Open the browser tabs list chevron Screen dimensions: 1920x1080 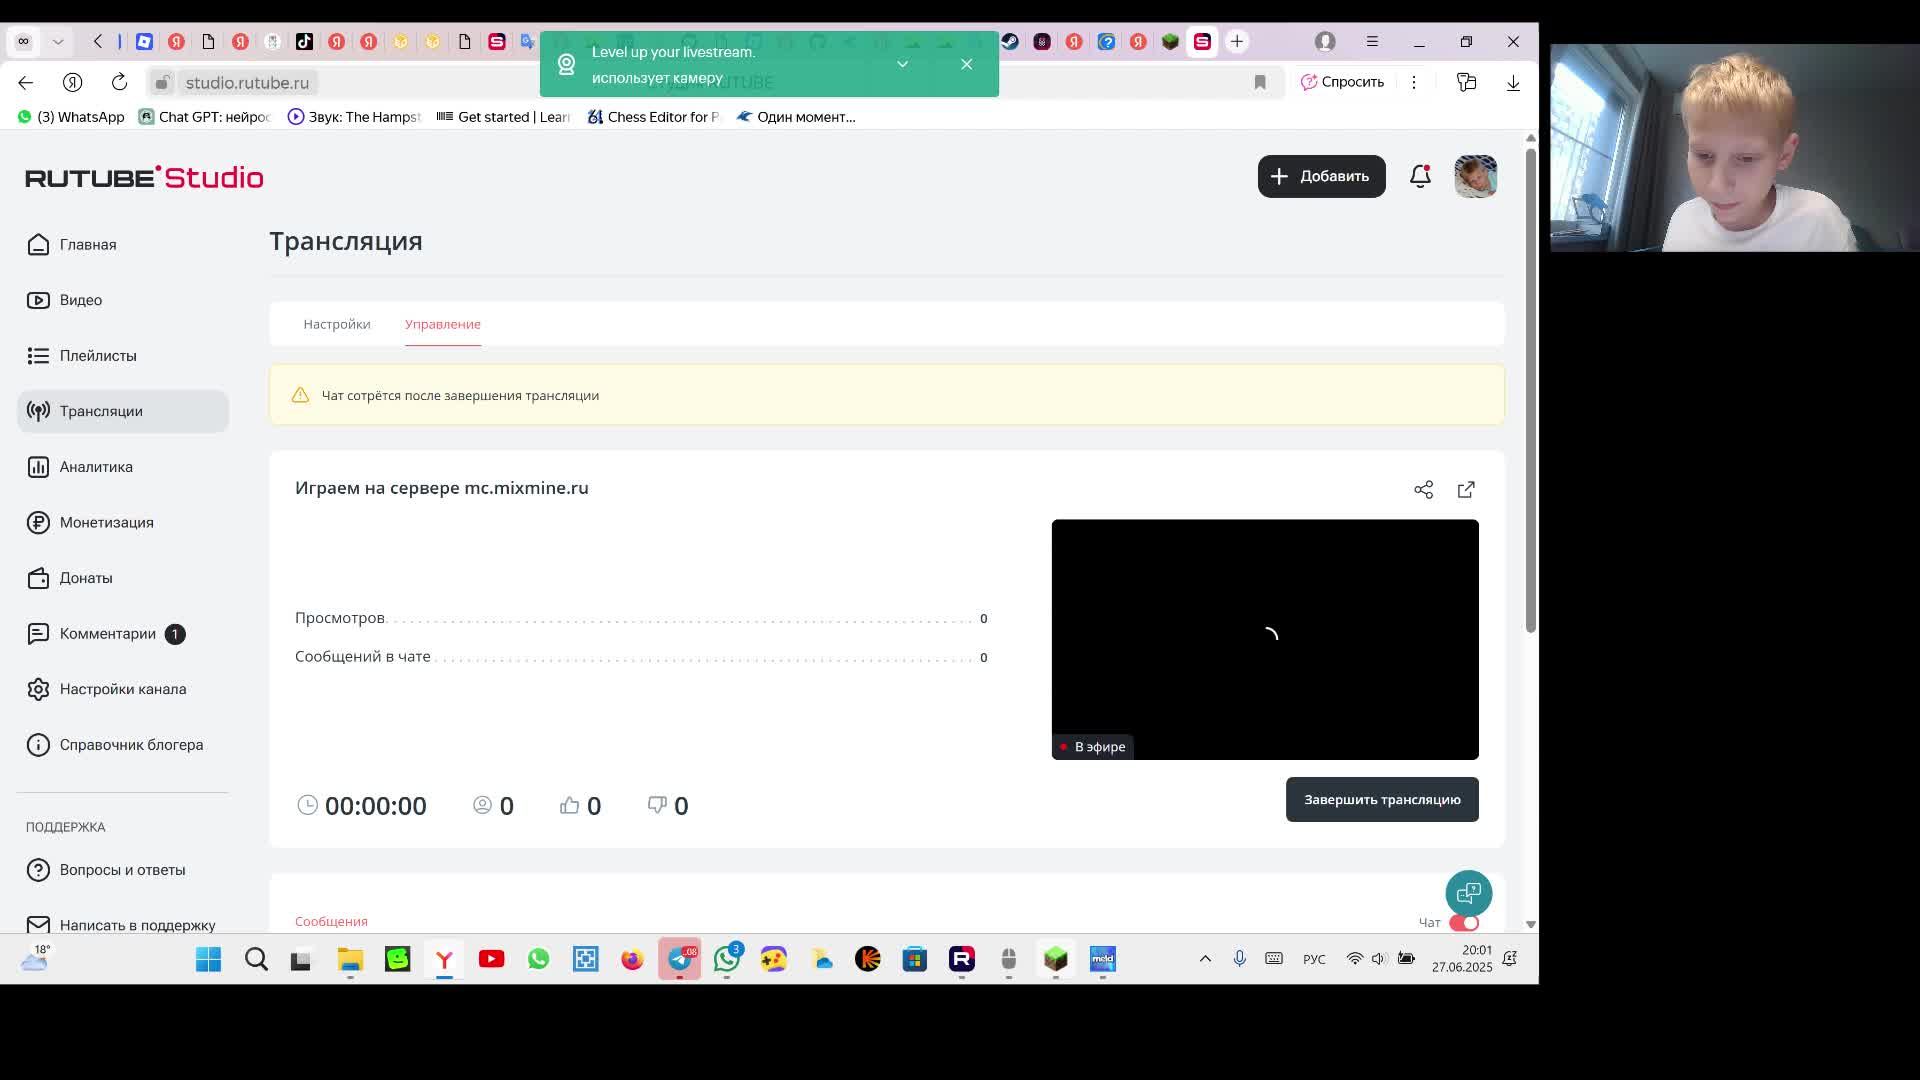(58, 41)
